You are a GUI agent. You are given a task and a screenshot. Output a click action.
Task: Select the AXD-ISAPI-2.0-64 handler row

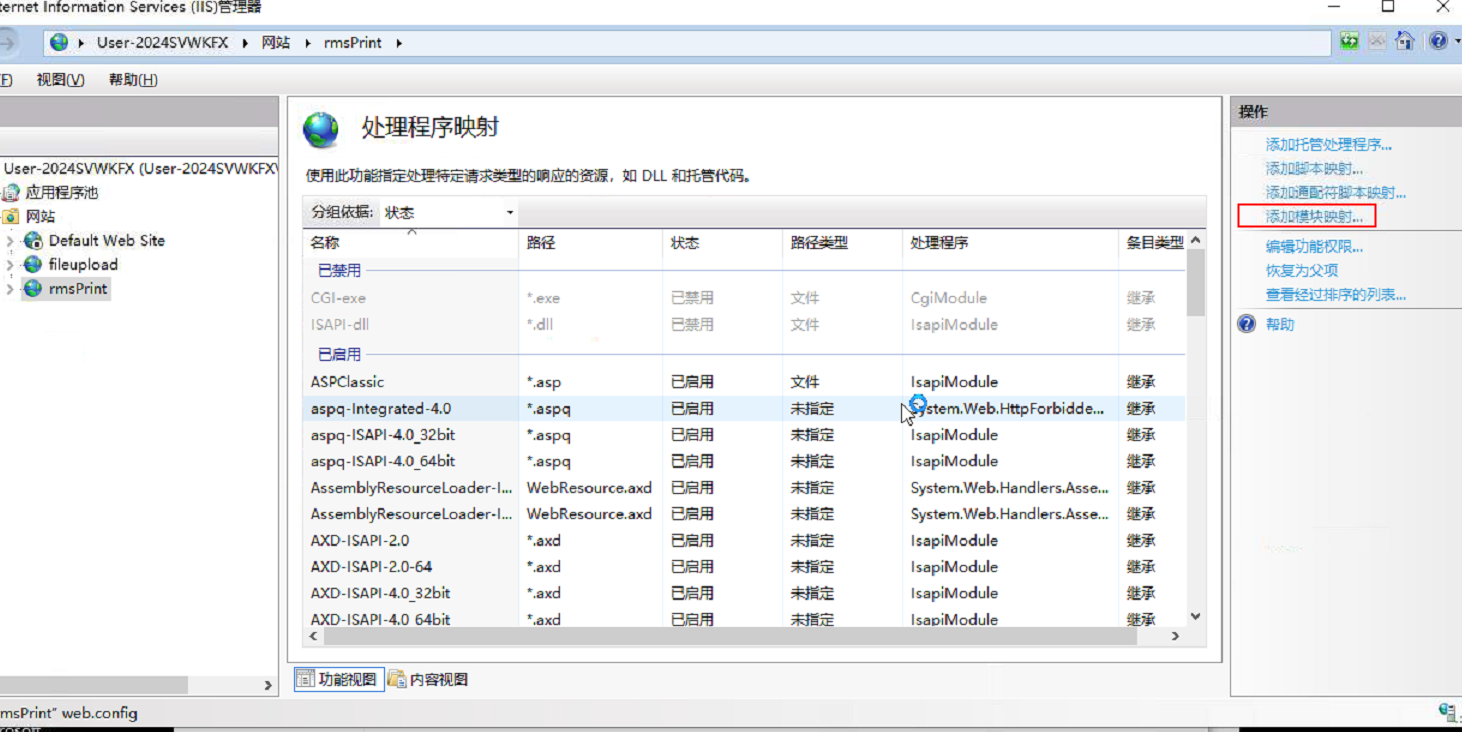click(x=744, y=567)
